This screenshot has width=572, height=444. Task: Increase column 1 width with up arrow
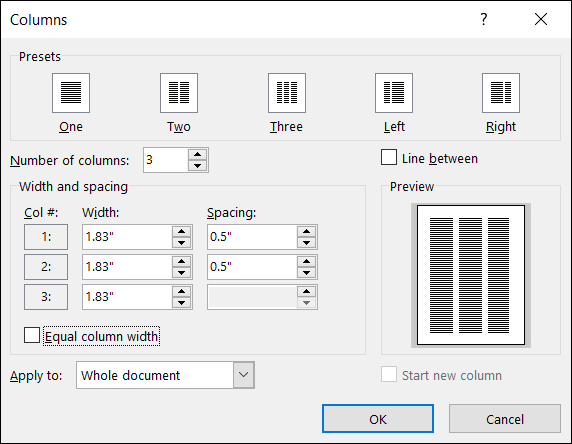(x=182, y=232)
